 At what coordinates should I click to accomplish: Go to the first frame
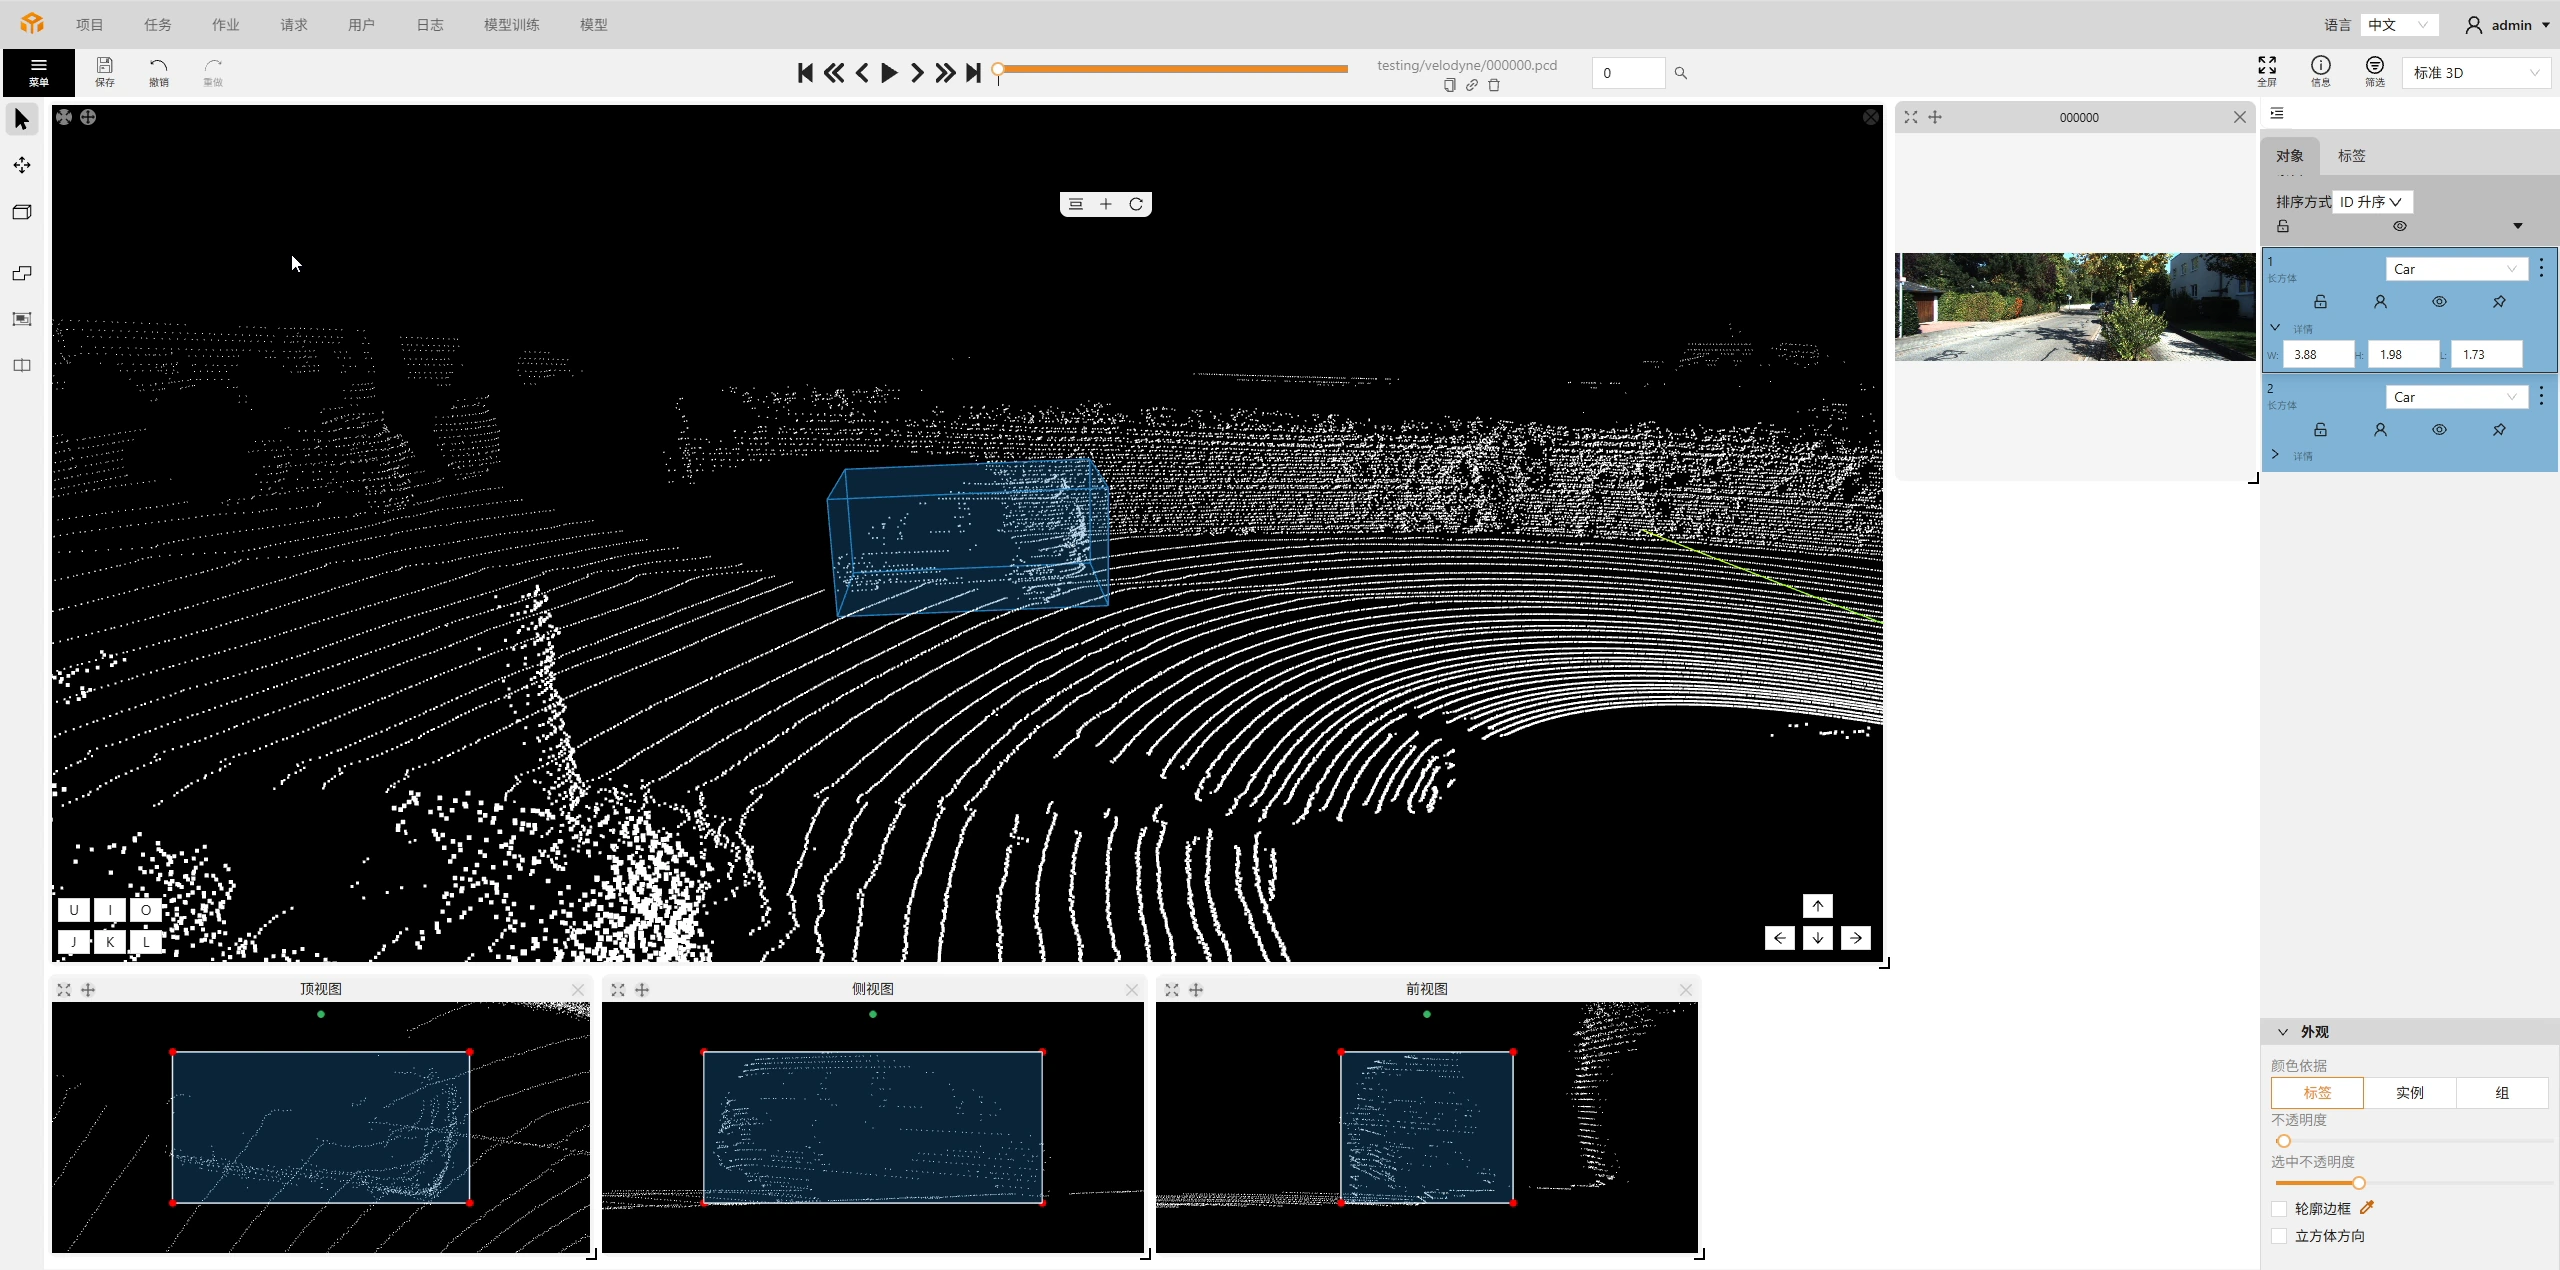click(805, 73)
